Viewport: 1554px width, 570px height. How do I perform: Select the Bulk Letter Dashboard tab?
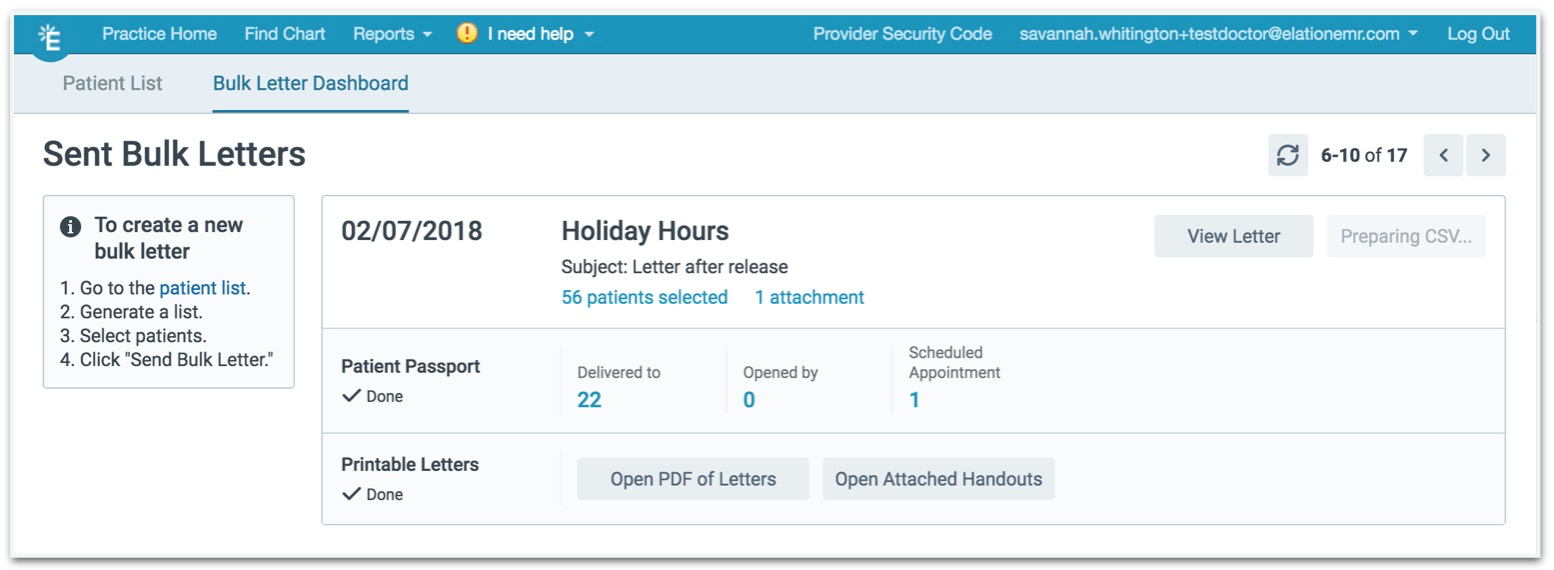(x=310, y=84)
